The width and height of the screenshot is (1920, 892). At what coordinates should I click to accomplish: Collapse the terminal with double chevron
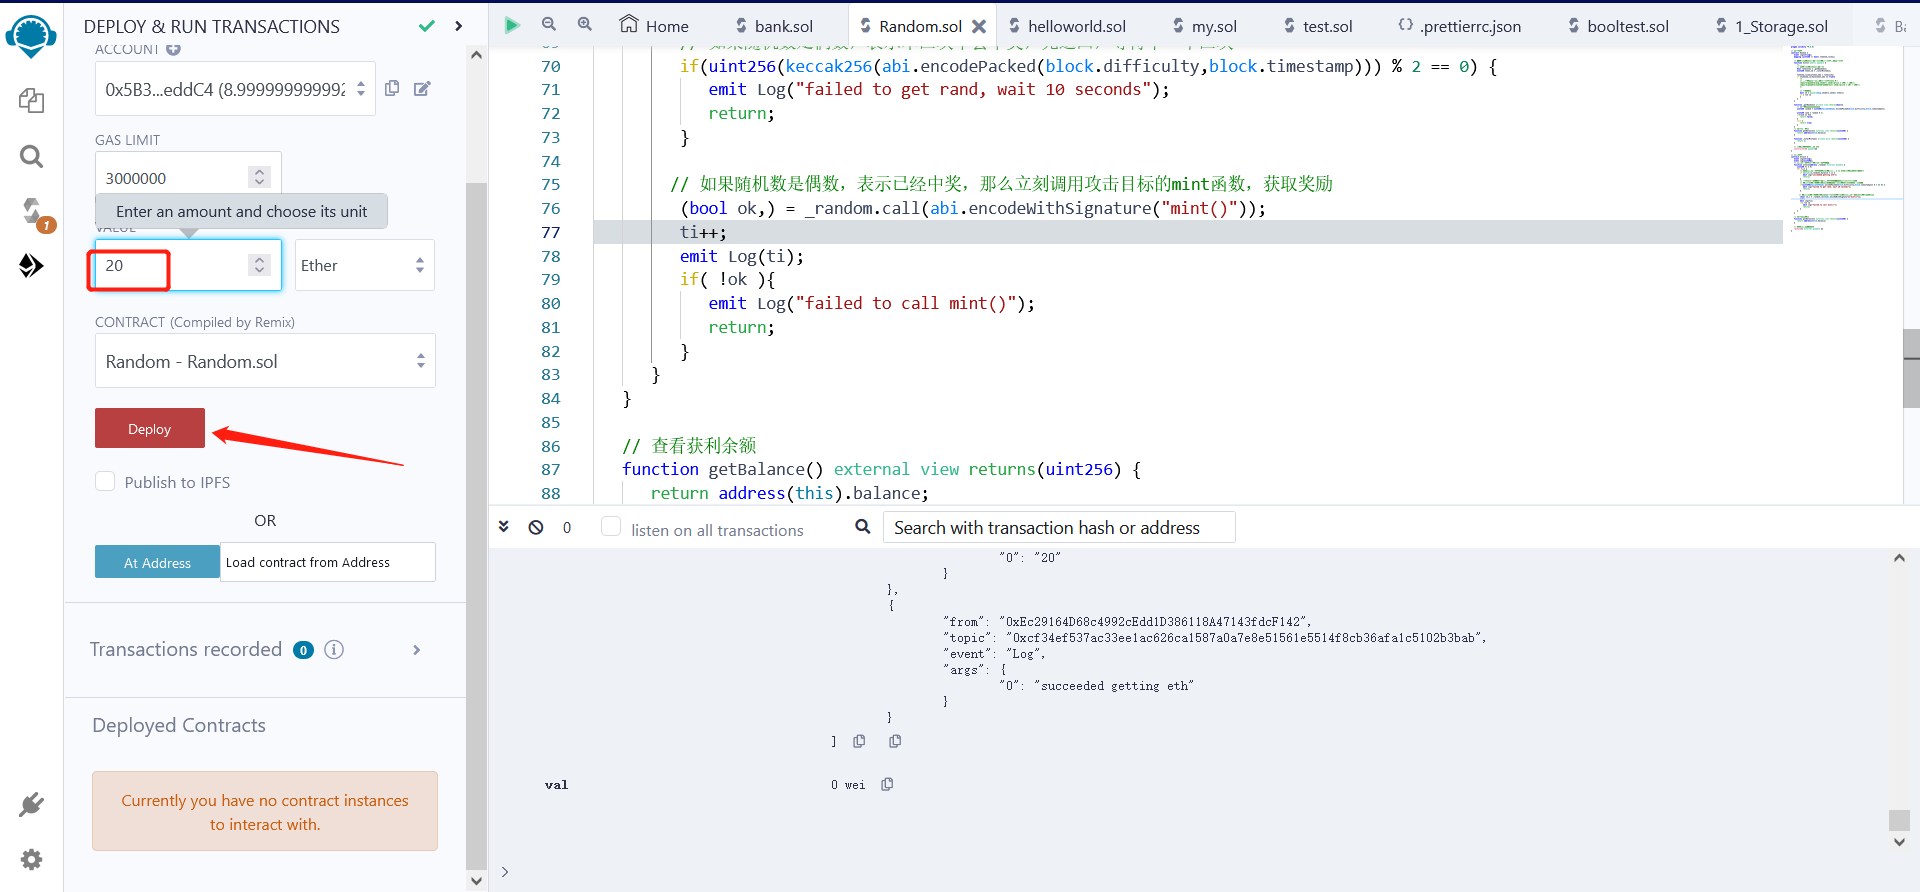coord(504,526)
